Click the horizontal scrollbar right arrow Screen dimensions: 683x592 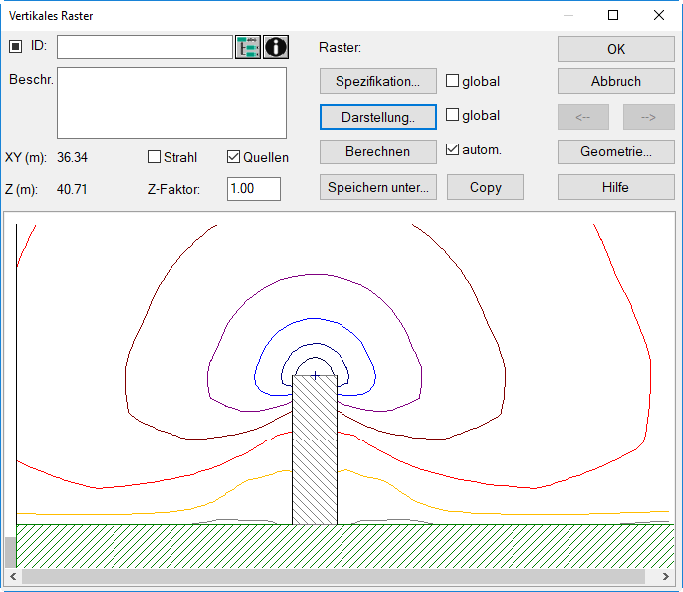666,576
